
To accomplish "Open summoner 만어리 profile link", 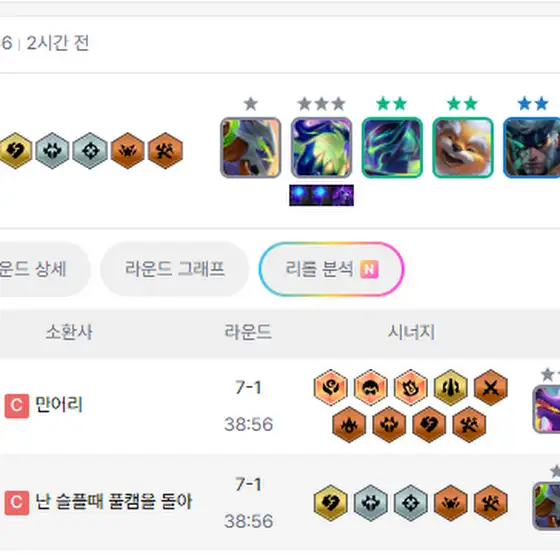I will pos(59,405).
